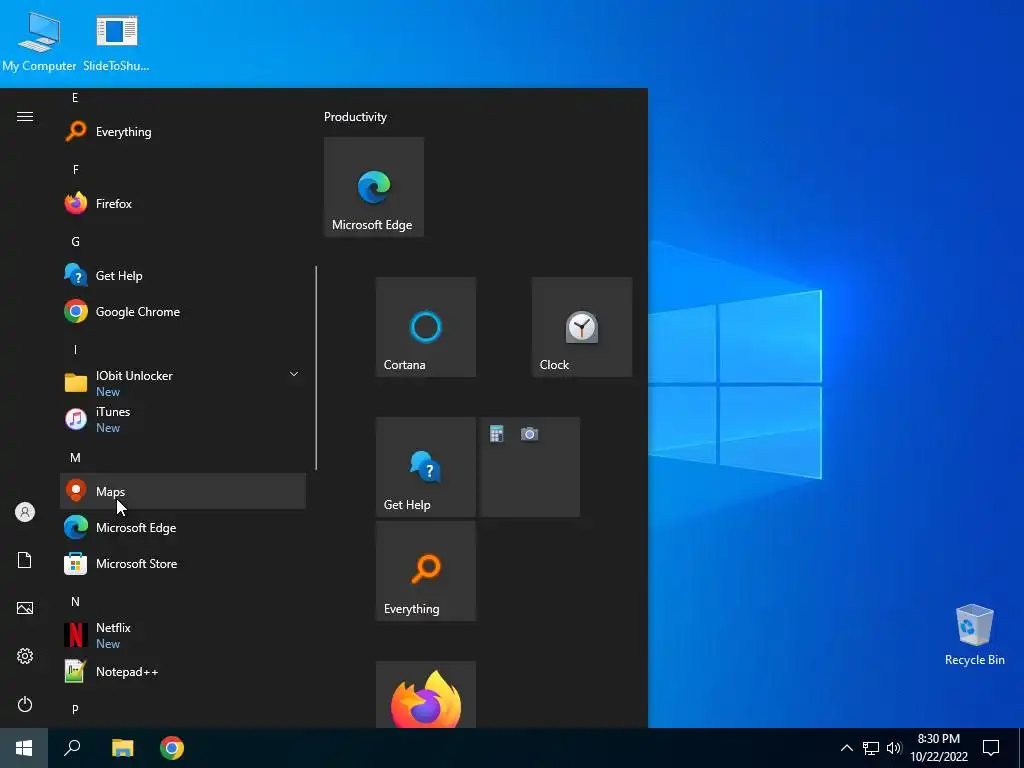Open the volume control tray icon
Screen dimensions: 1024x768
pyautogui.click(x=894, y=748)
